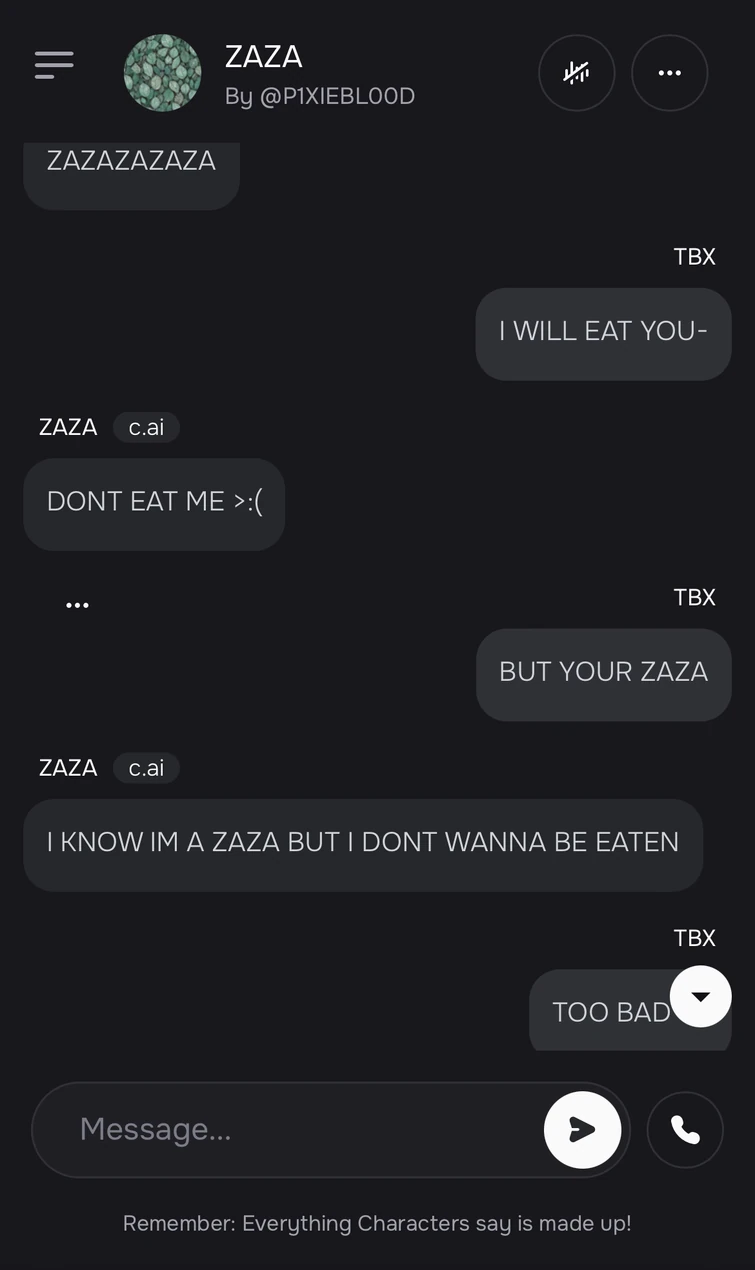Tap the ZAZAZAZAZA message bubble
Image resolution: width=755 pixels, height=1270 pixels.
pyautogui.click(x=131, y=170)
